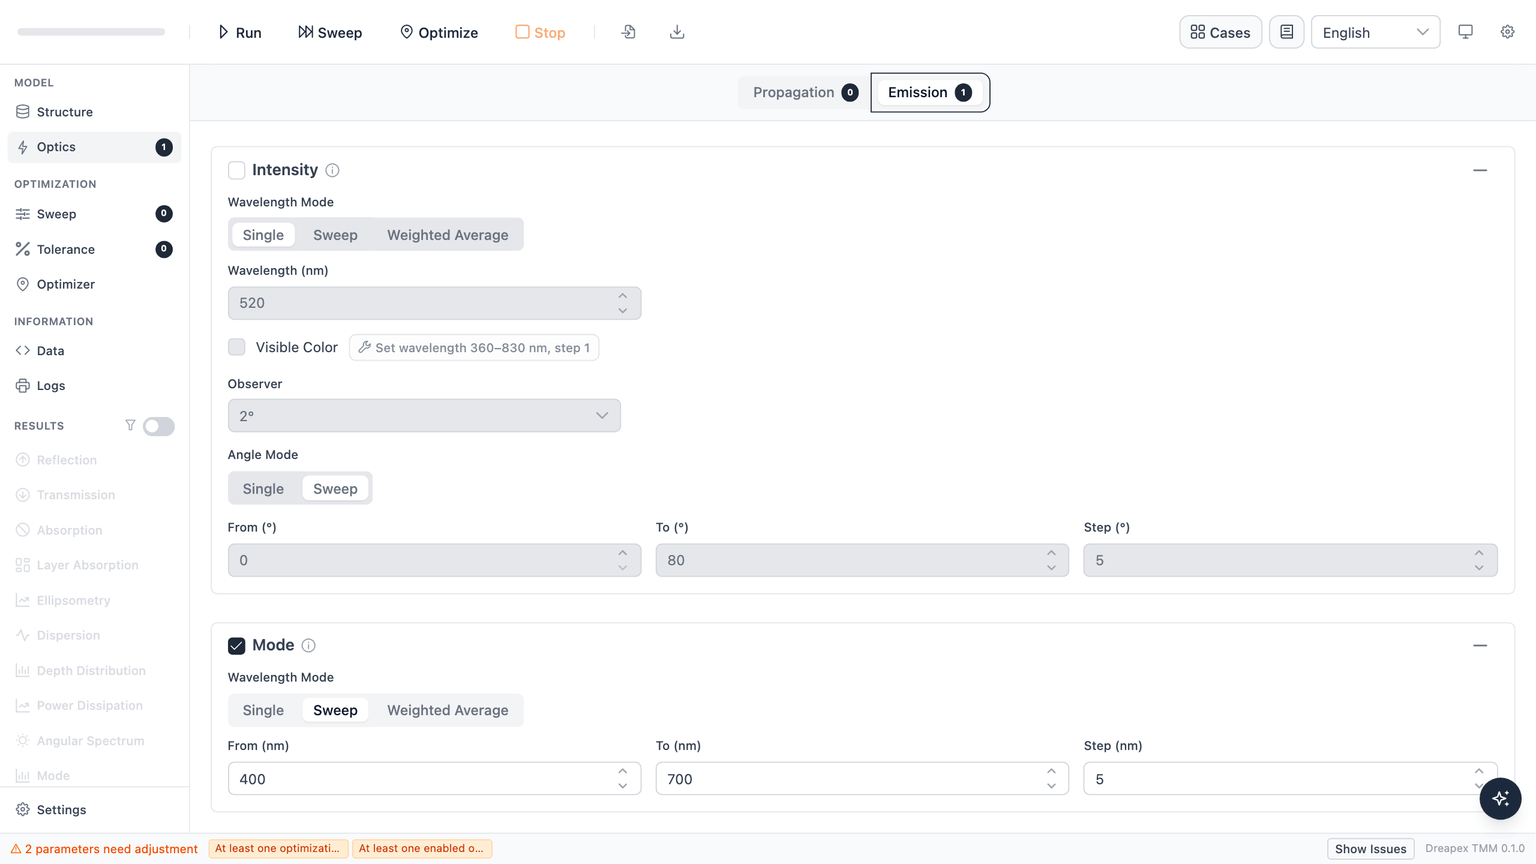1536x864 pixels.
Task: Click the Mode info icon
Action: pyautogui.click(x=309, y=646)
